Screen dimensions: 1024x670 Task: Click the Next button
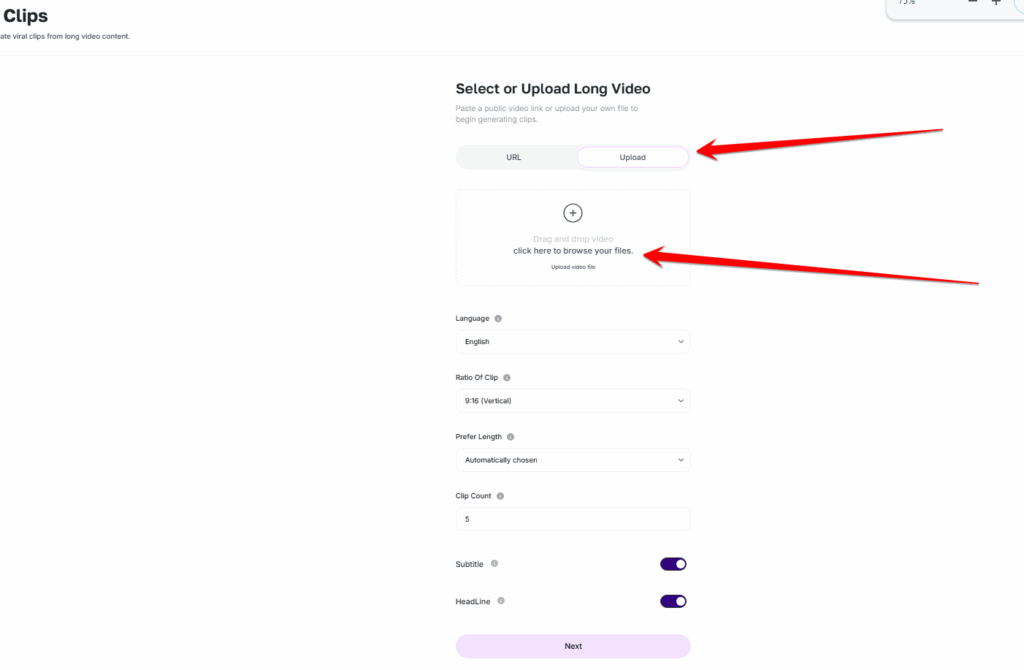[573, 646]
